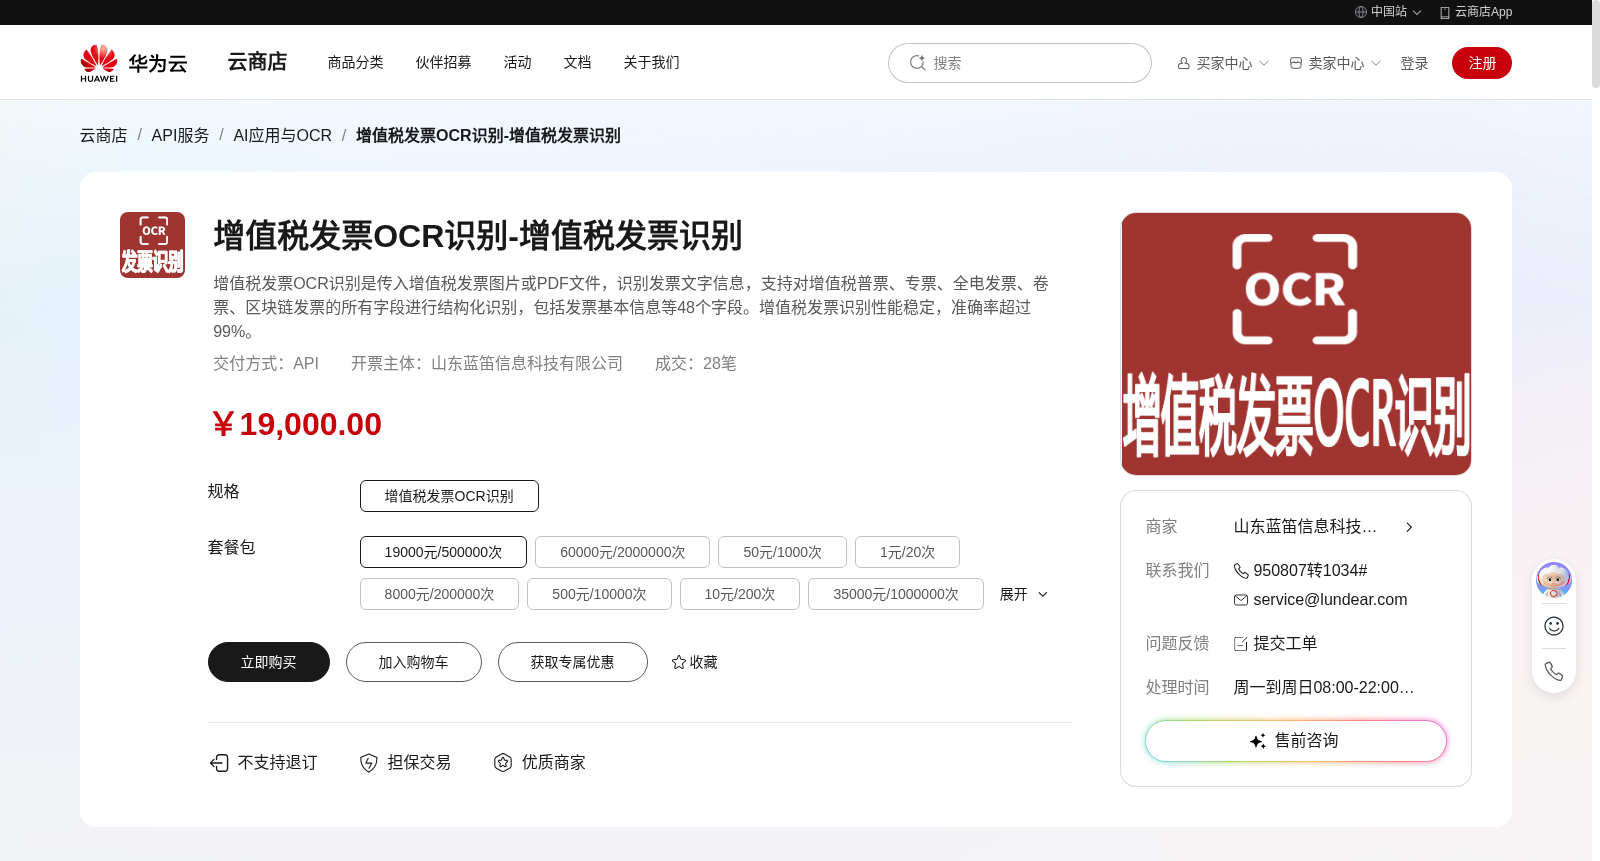The width and height of the screenshot is (1600, 861).
Task: Click the large OCR product image
Action: (x=1296, y=344)
